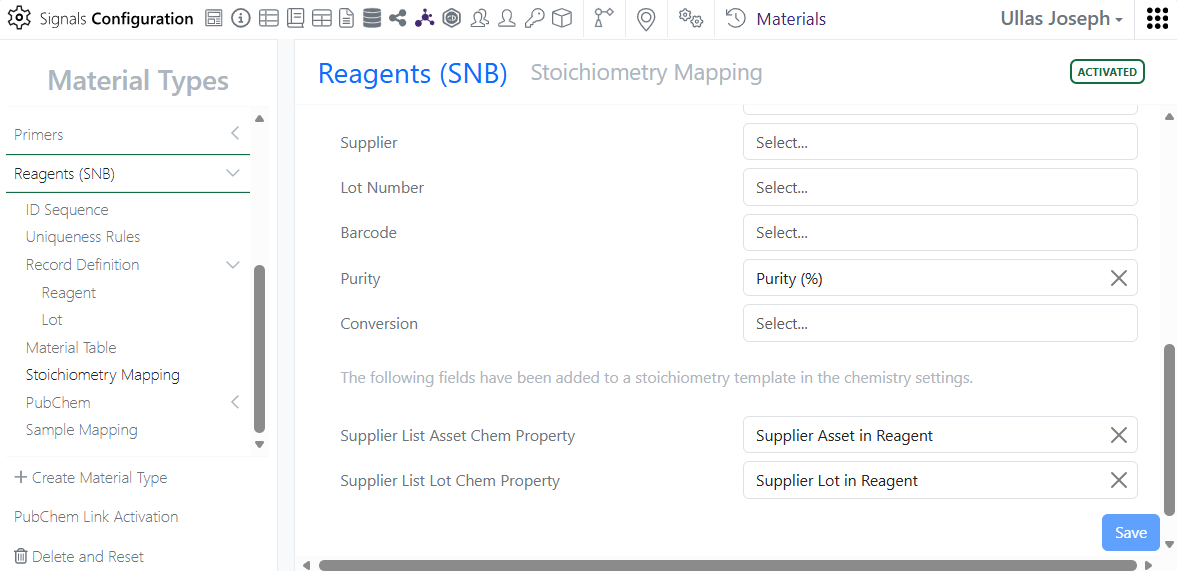Image resolution: width=1177 pixels, height=571 pixels.
Task: Click the 3D cube icon in toolbar
Action: (x=562, y=18)
